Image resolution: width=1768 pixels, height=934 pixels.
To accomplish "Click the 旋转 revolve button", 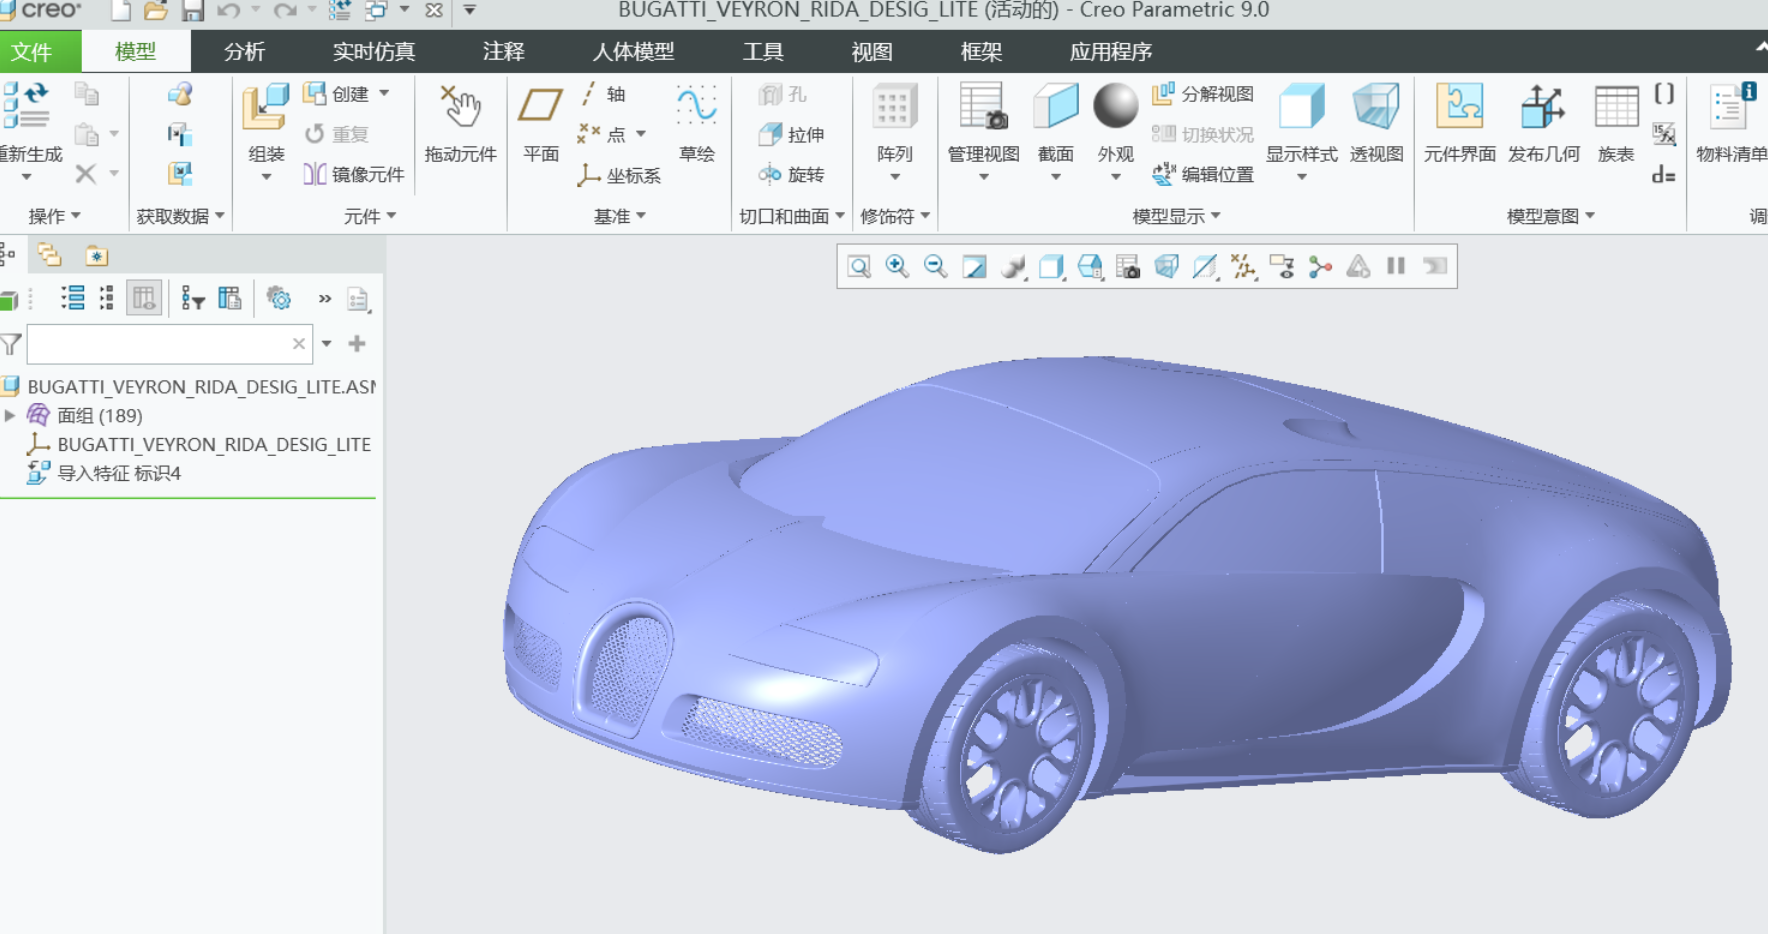I will tap(791, 175).
